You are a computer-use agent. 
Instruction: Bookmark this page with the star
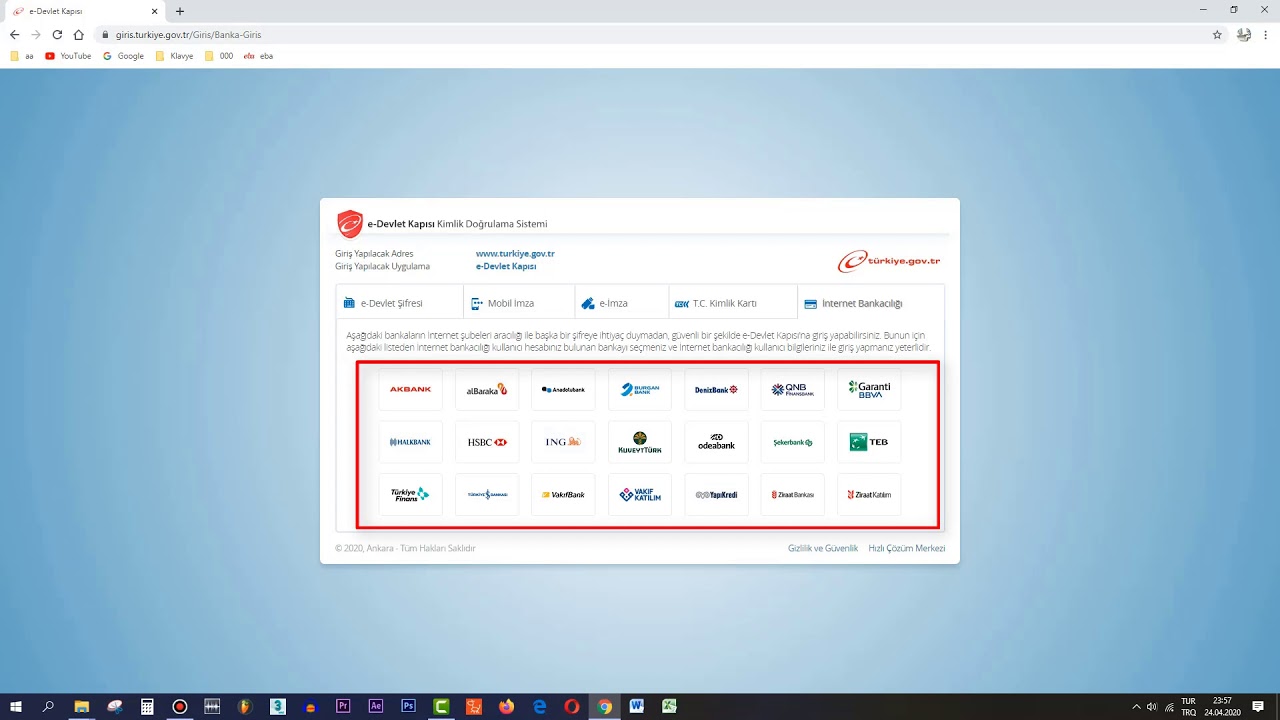1217,34
